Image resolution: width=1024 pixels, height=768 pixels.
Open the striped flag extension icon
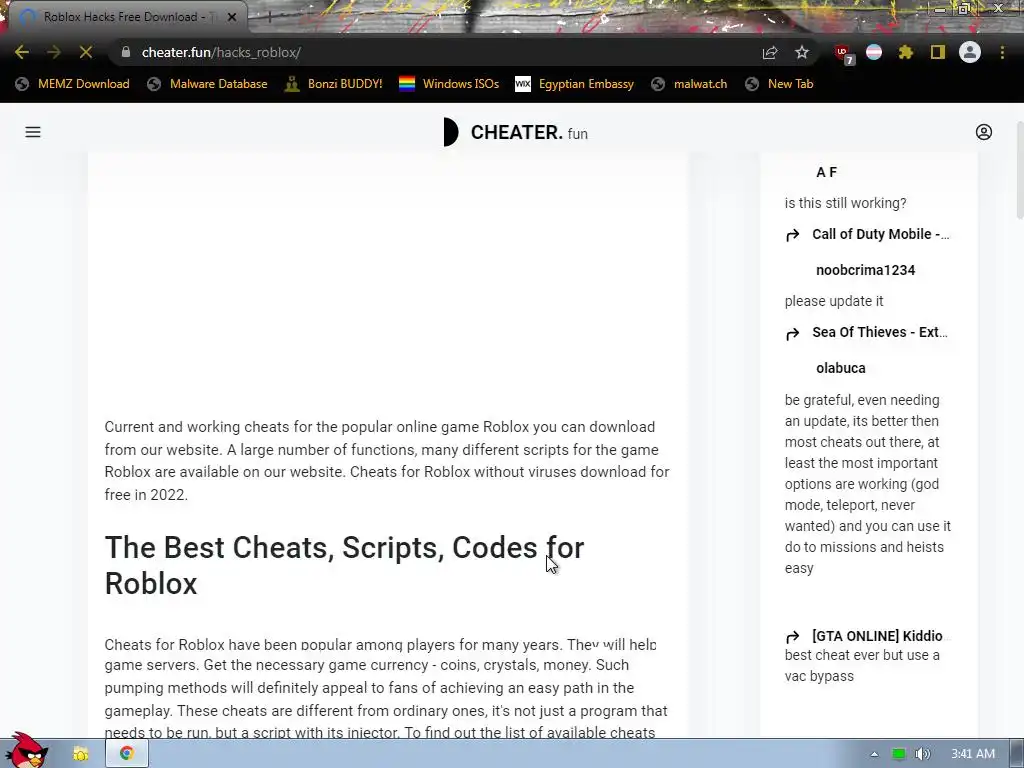coord(874,52)
